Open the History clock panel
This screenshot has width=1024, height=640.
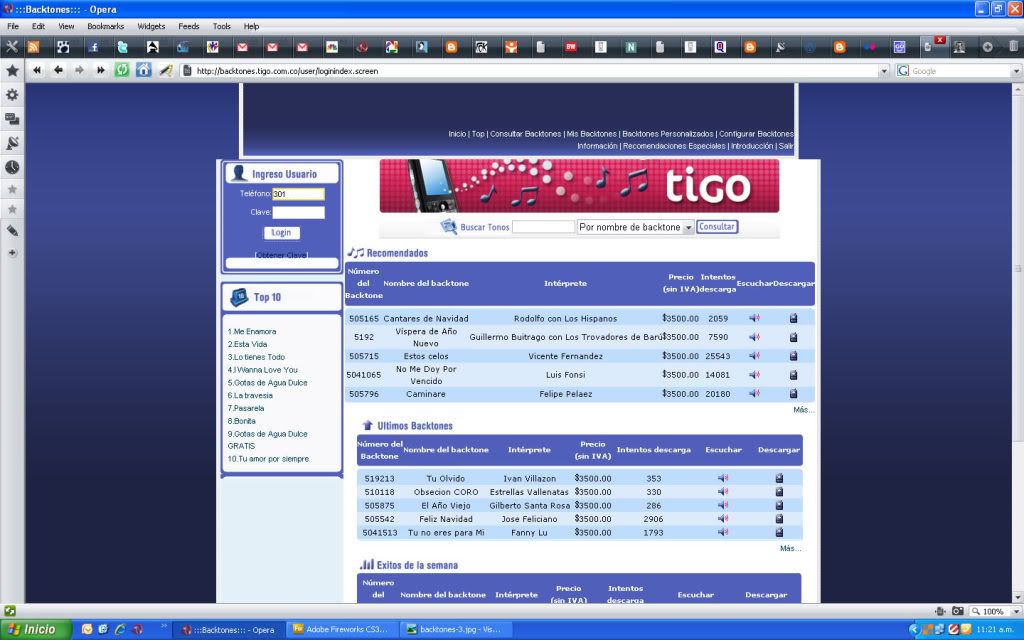(12, 167)
